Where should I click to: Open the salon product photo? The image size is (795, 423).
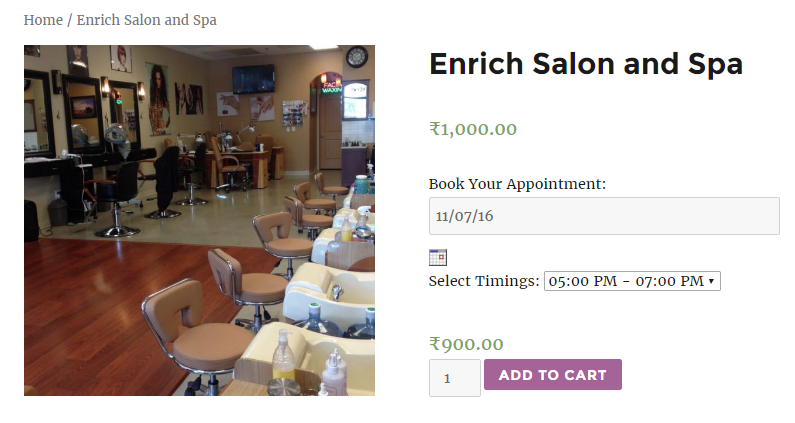pyautogui.click(x=199, y=220)
